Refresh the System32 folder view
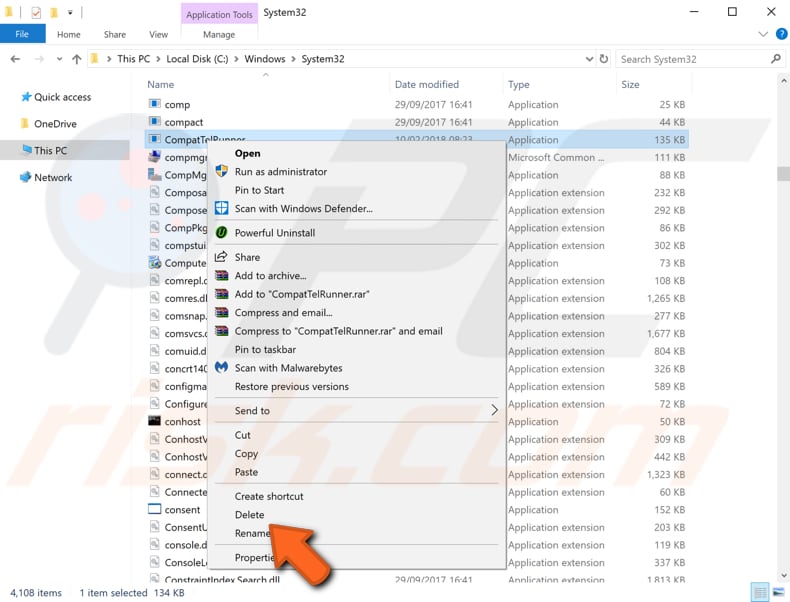Viewport: 790px width, 602px height. point(604,59)
